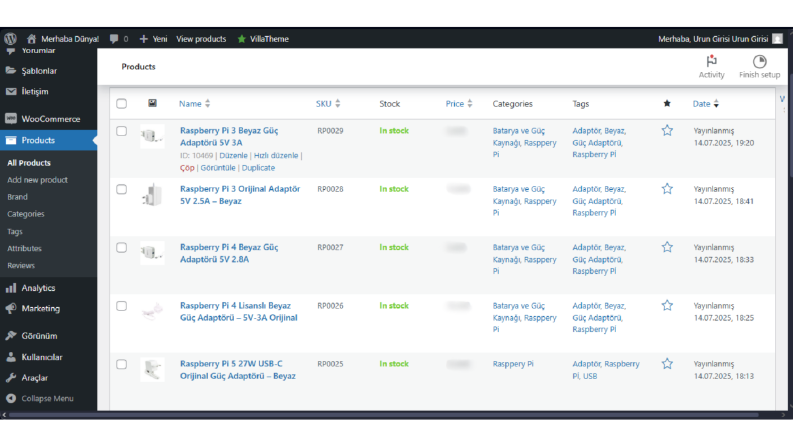
Task: Click the horizontal scrollbar at the bottom
Action: click(x=383, y=415)
